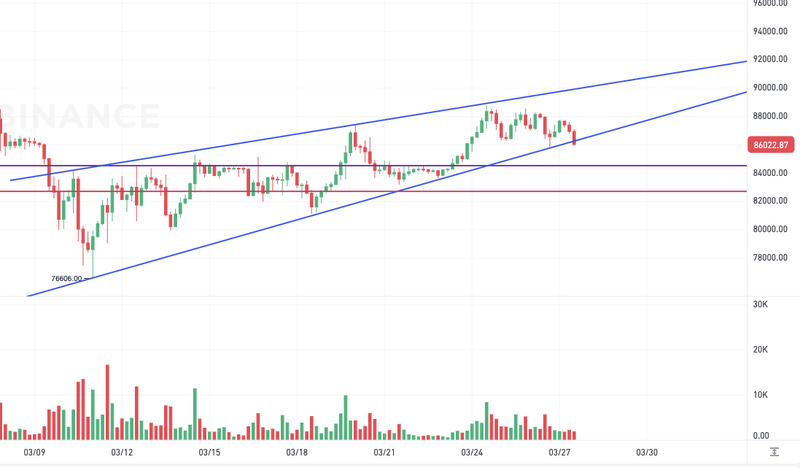Click the 03/15 date on time axis
Screen dimensions: 800x473
click(210, 453)
